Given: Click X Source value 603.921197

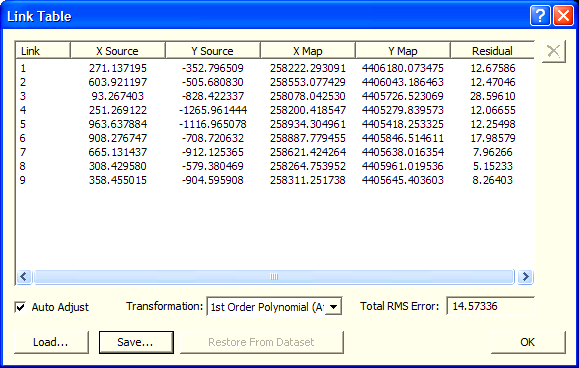Looking at the screenshot, I should 118,82.
